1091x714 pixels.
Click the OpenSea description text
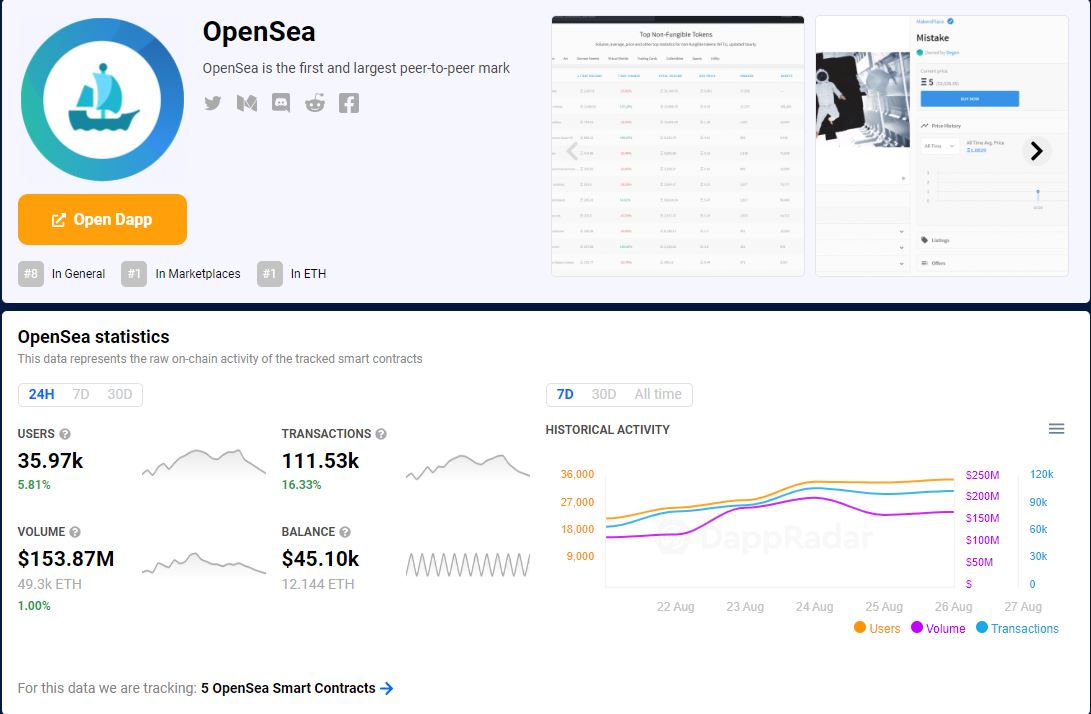356,68
